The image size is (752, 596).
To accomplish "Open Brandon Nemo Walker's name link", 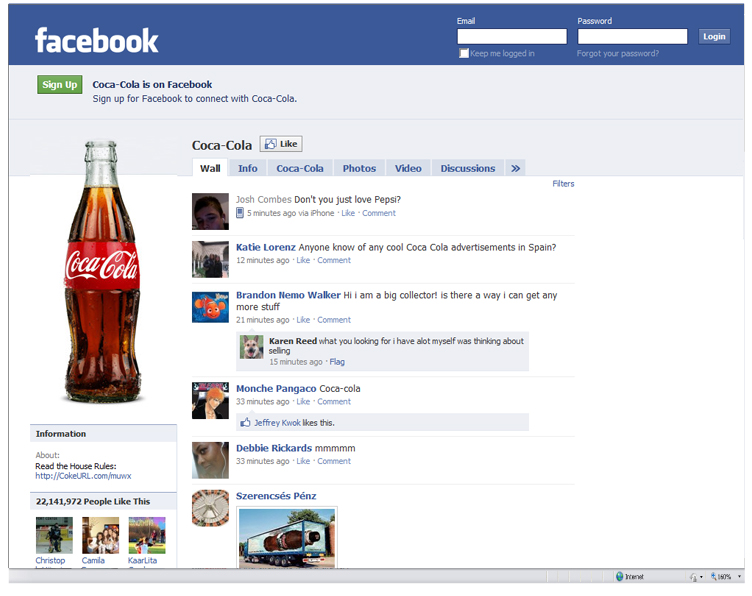I will coord(288,295).
